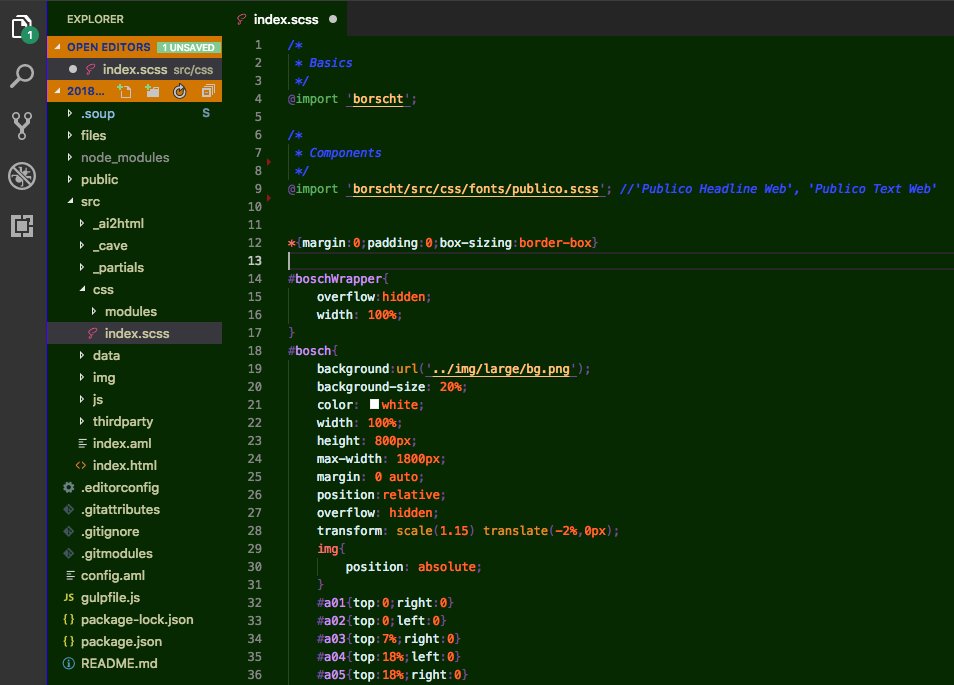Click the 1 UNSAVED badge
Viewport: 954px width, 685px height.
pyautogui.click(x=187, y=46)
